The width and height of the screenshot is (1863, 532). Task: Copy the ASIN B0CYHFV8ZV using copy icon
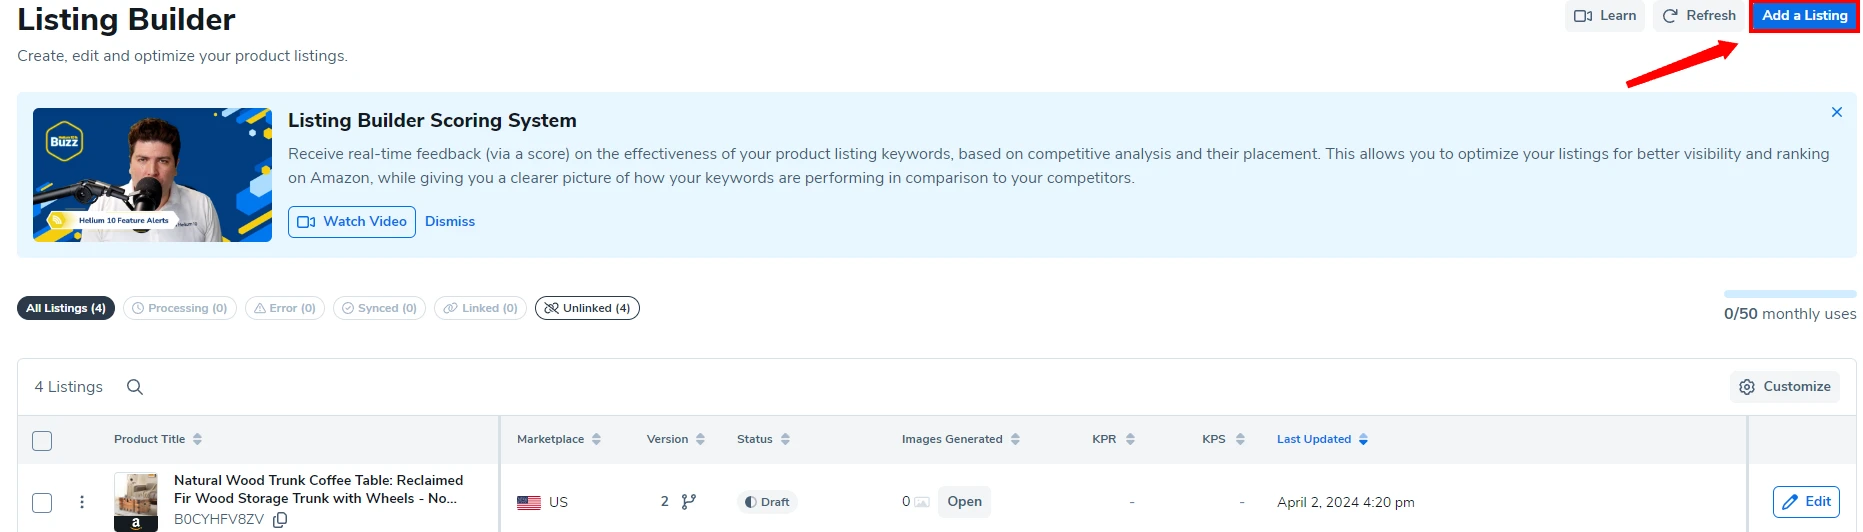[280, 520]
